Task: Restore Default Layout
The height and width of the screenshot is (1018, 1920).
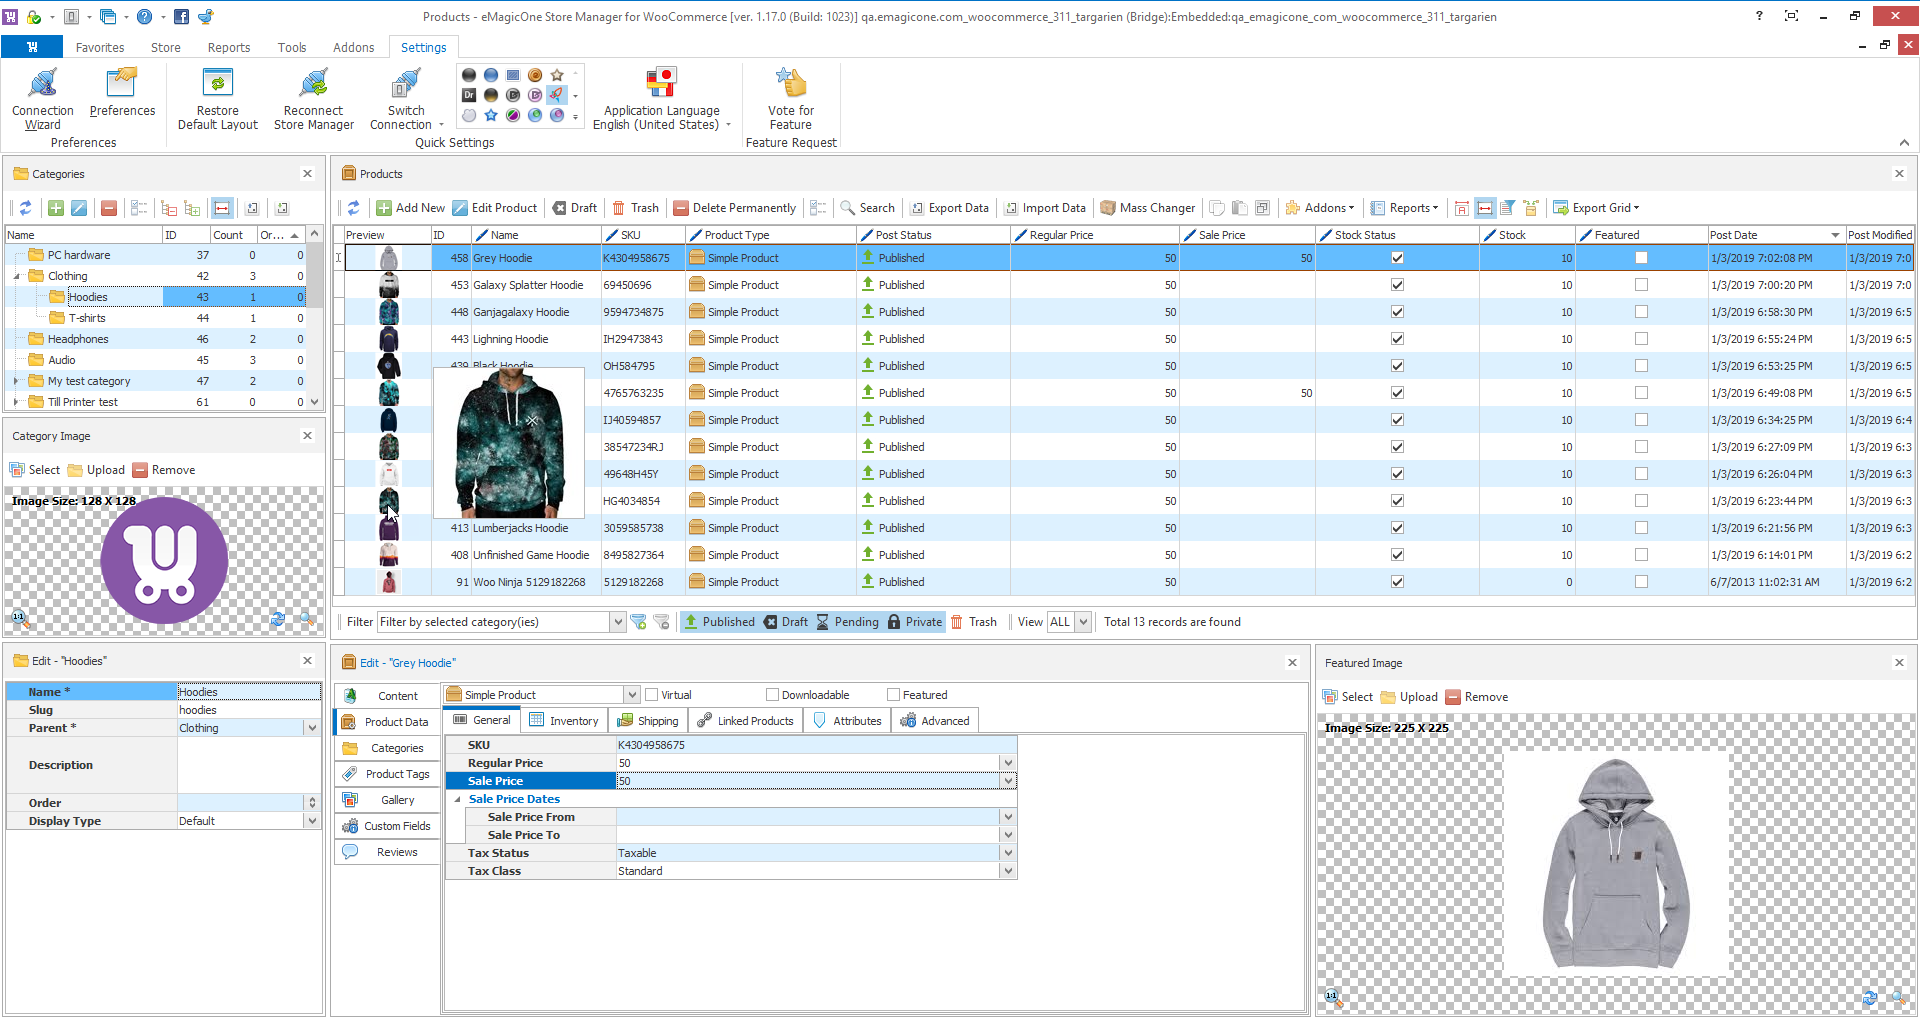Action: pyautogui.click(x=217, y=97)
